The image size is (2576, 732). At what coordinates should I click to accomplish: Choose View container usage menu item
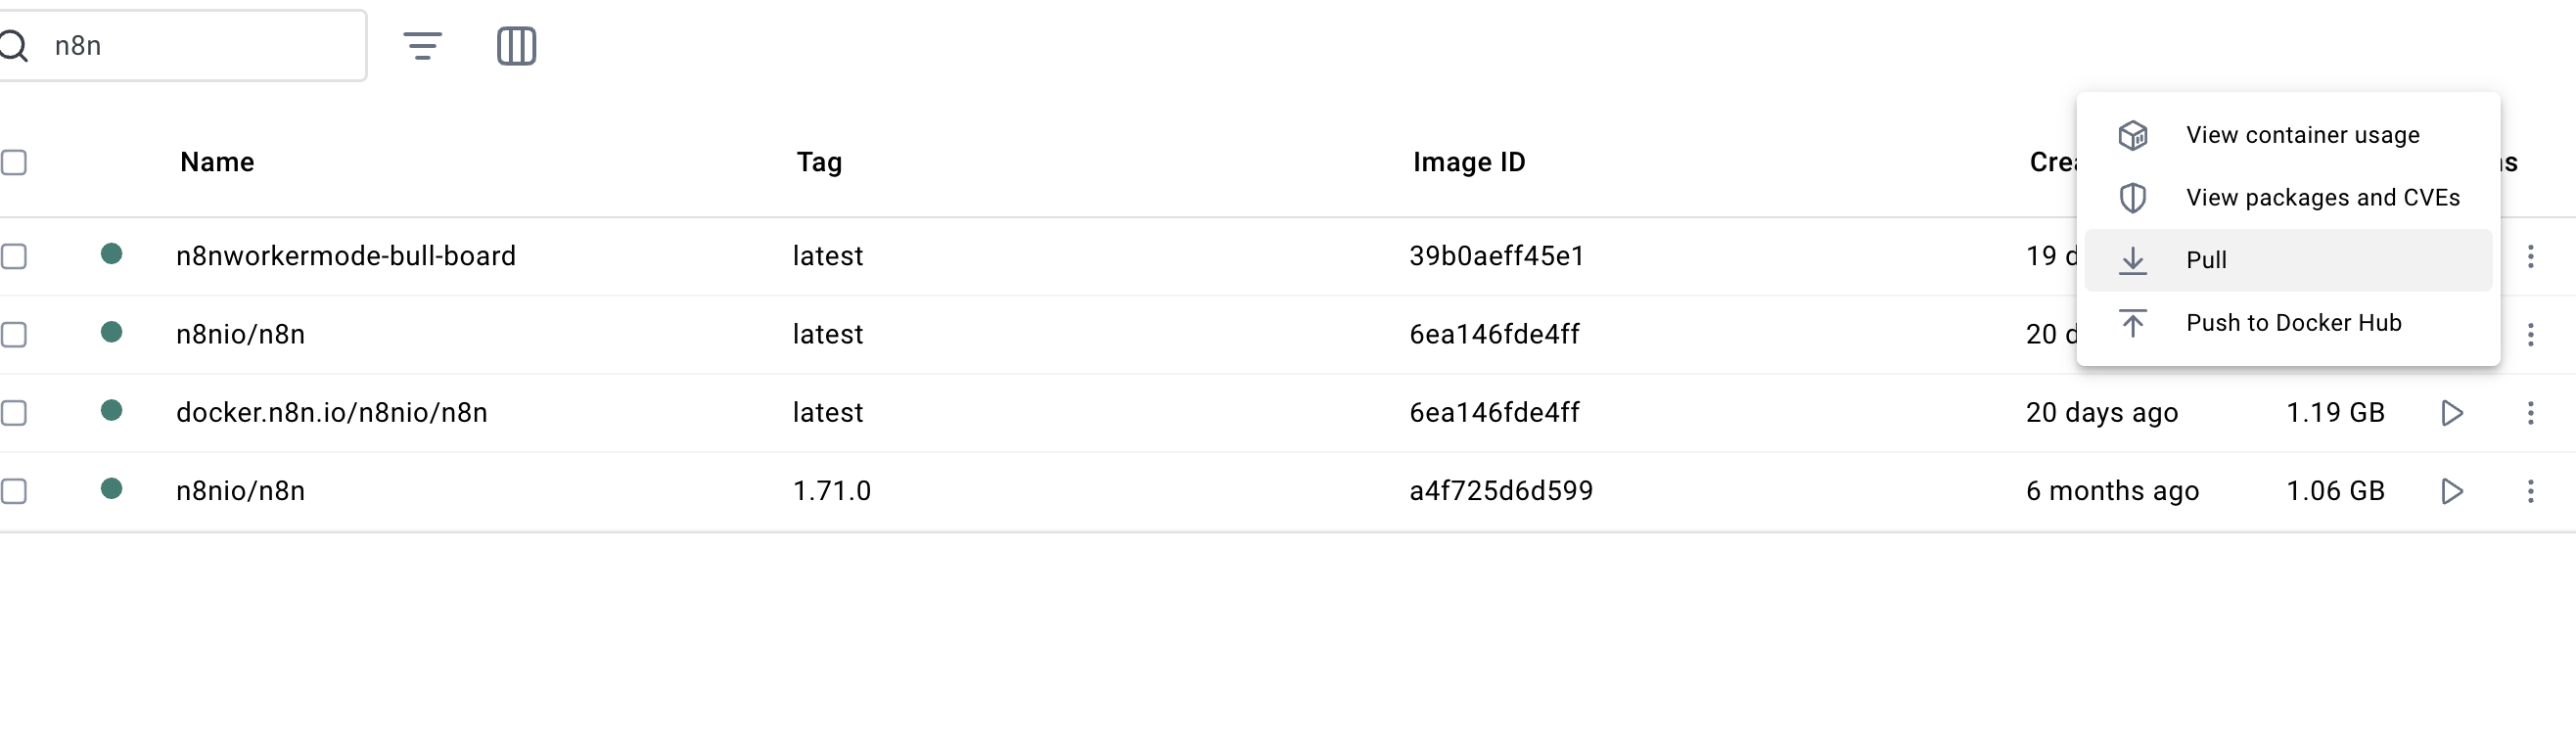coord(2288,135)
